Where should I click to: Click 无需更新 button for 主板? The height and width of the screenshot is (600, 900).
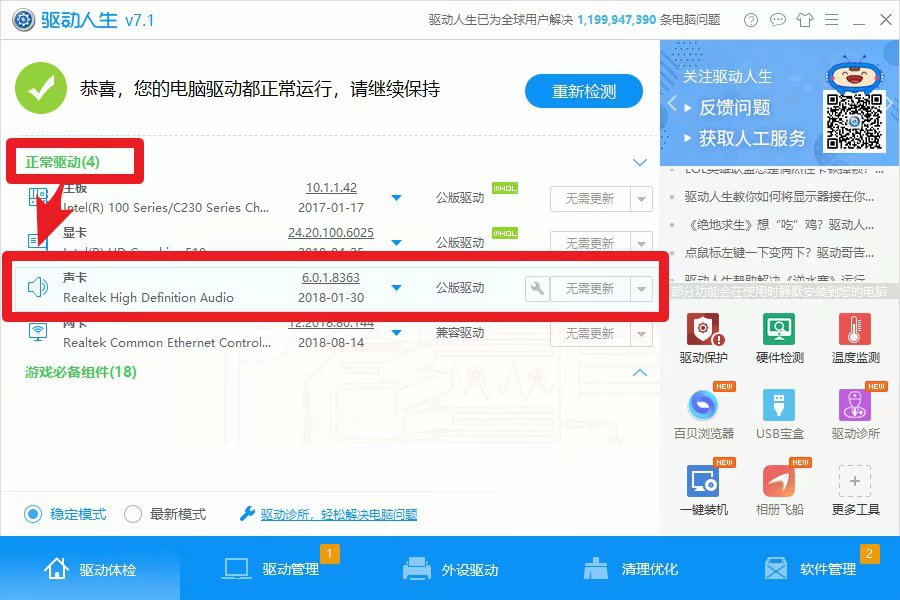(590, 199)
